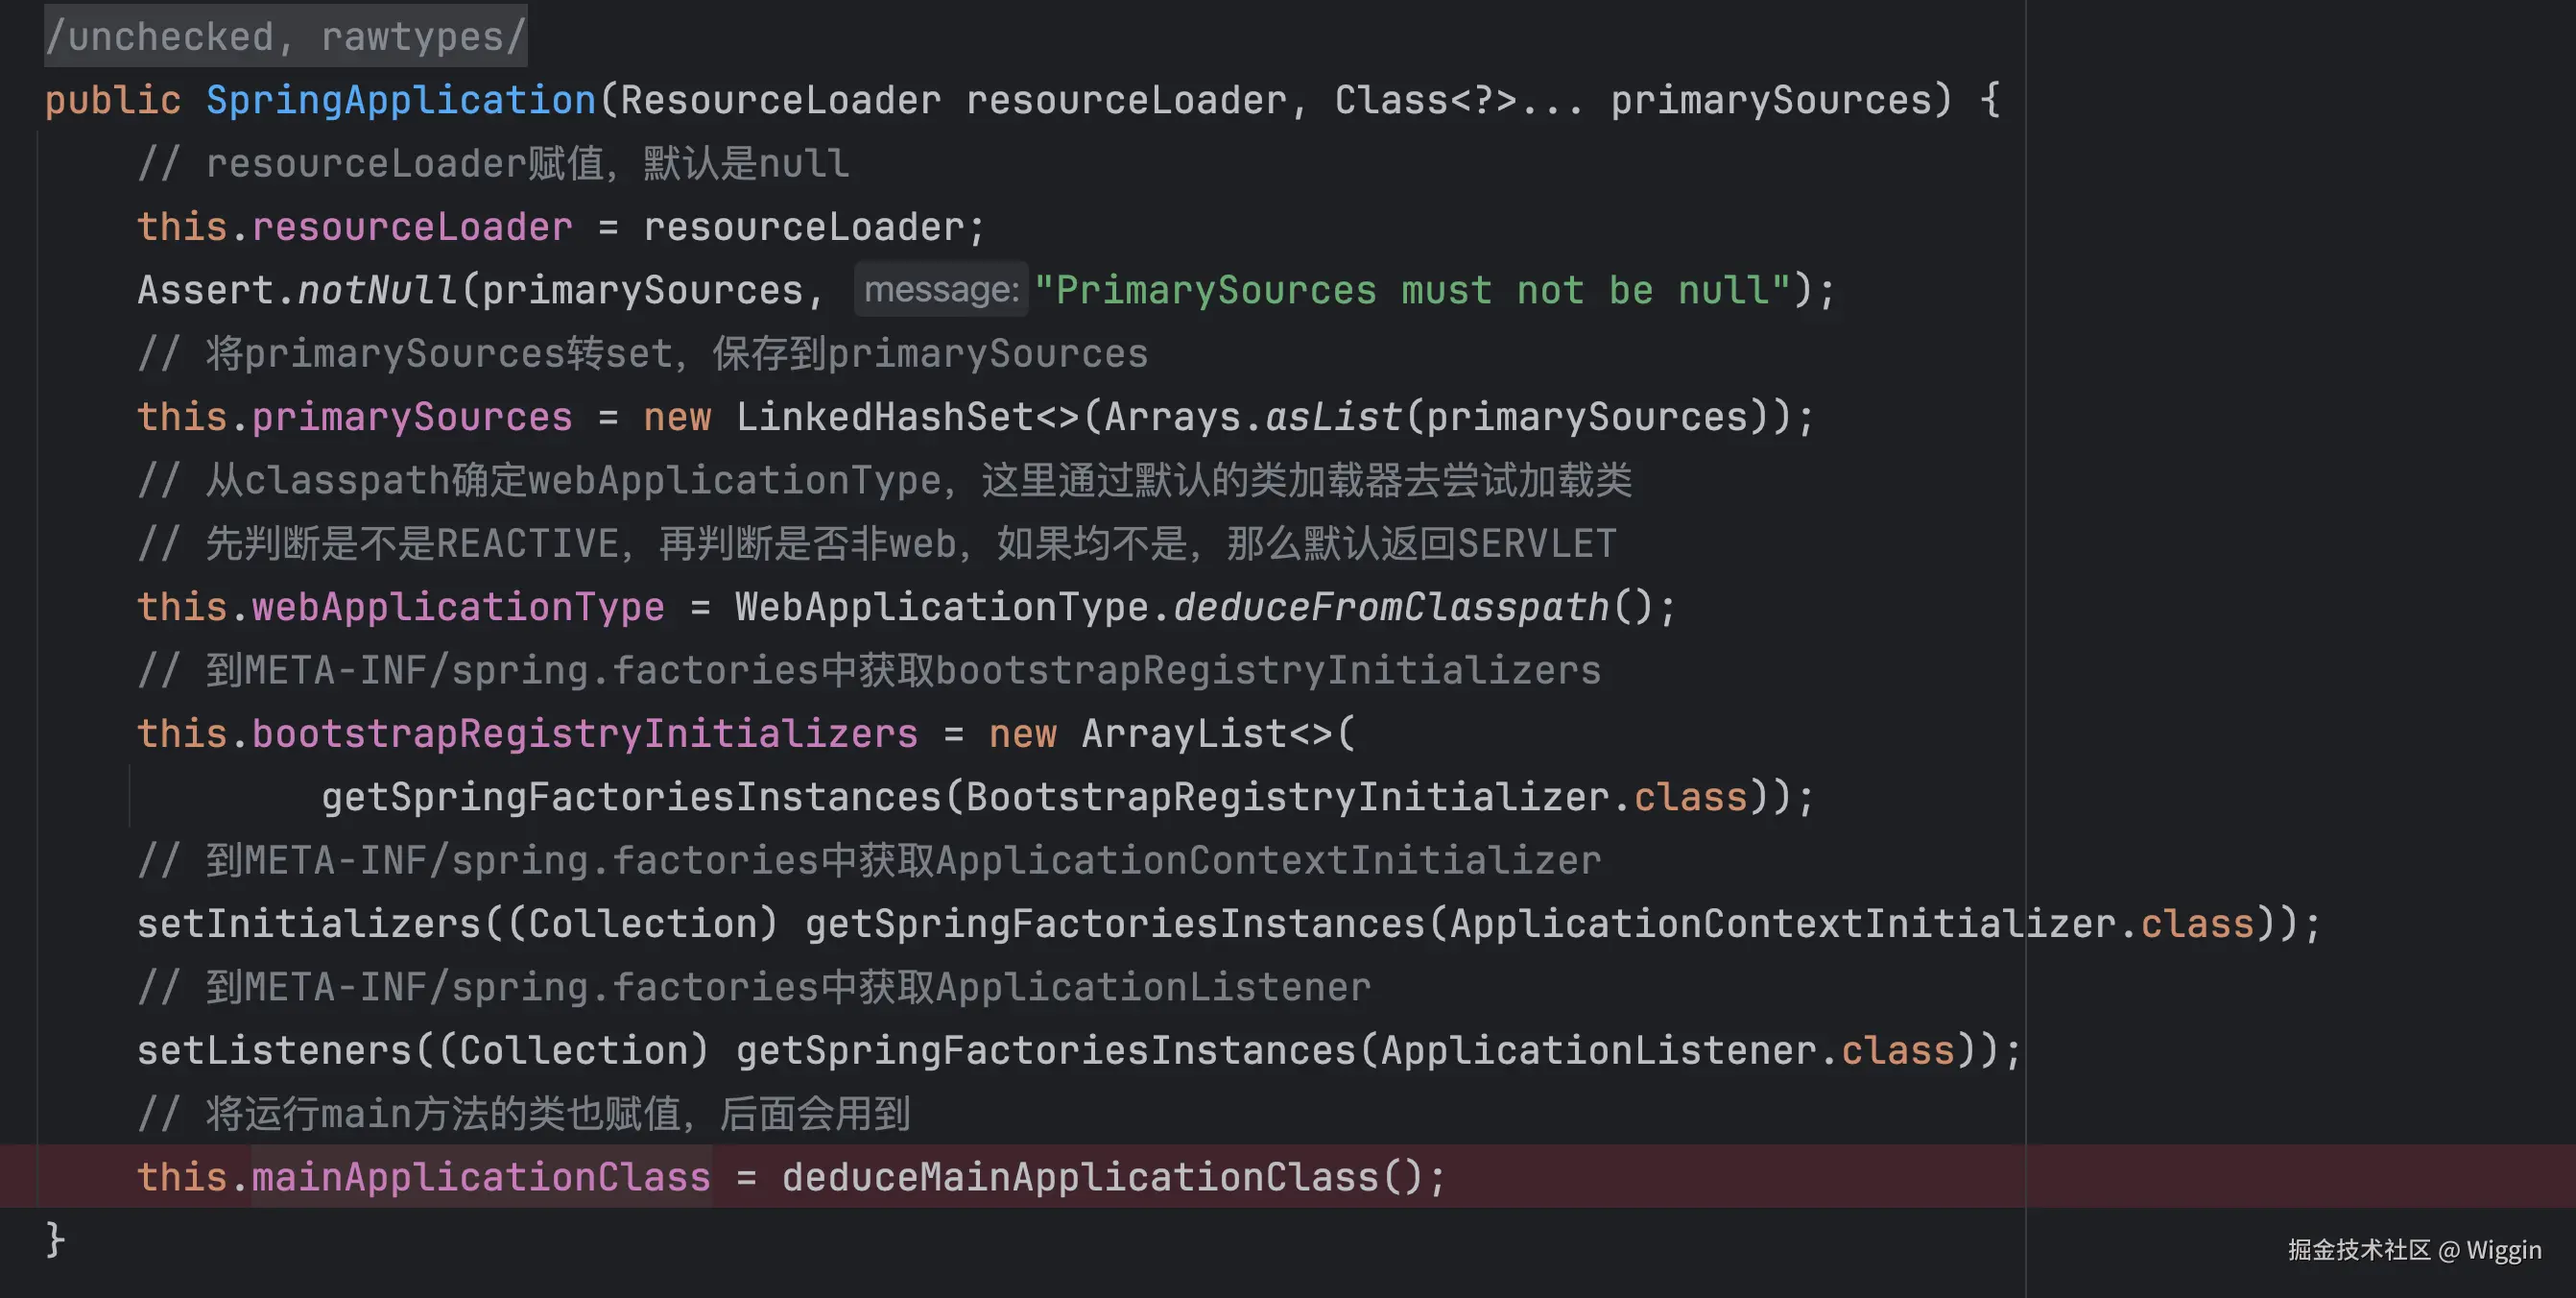Click the ApplicationListener.class argument
The width and height of the screenshot is (2576, 1298).
tap(1666, 1051)
